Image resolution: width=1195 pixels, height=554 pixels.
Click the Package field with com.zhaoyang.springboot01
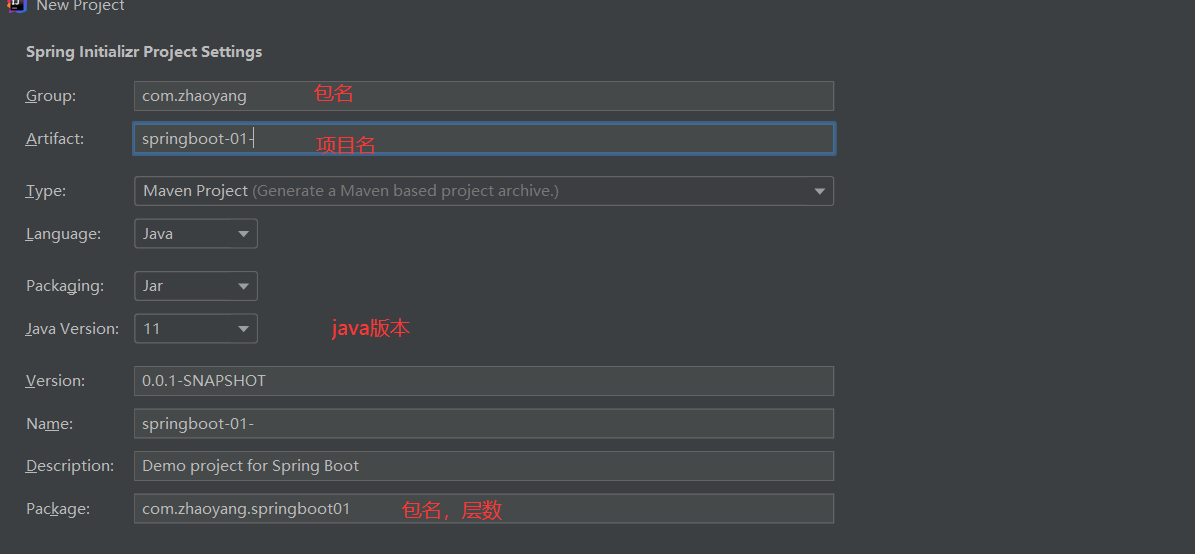(483, 509)
